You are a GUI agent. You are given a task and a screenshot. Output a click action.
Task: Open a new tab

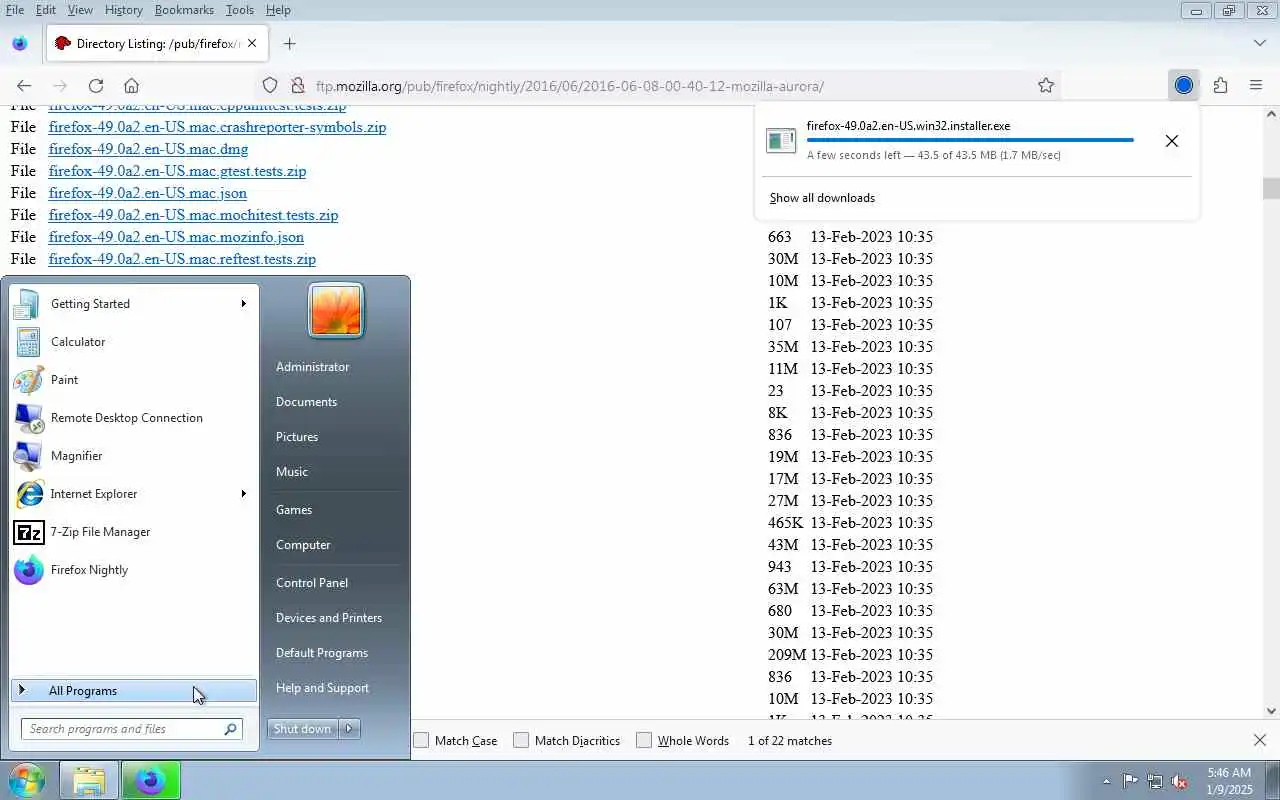(289, 44)
